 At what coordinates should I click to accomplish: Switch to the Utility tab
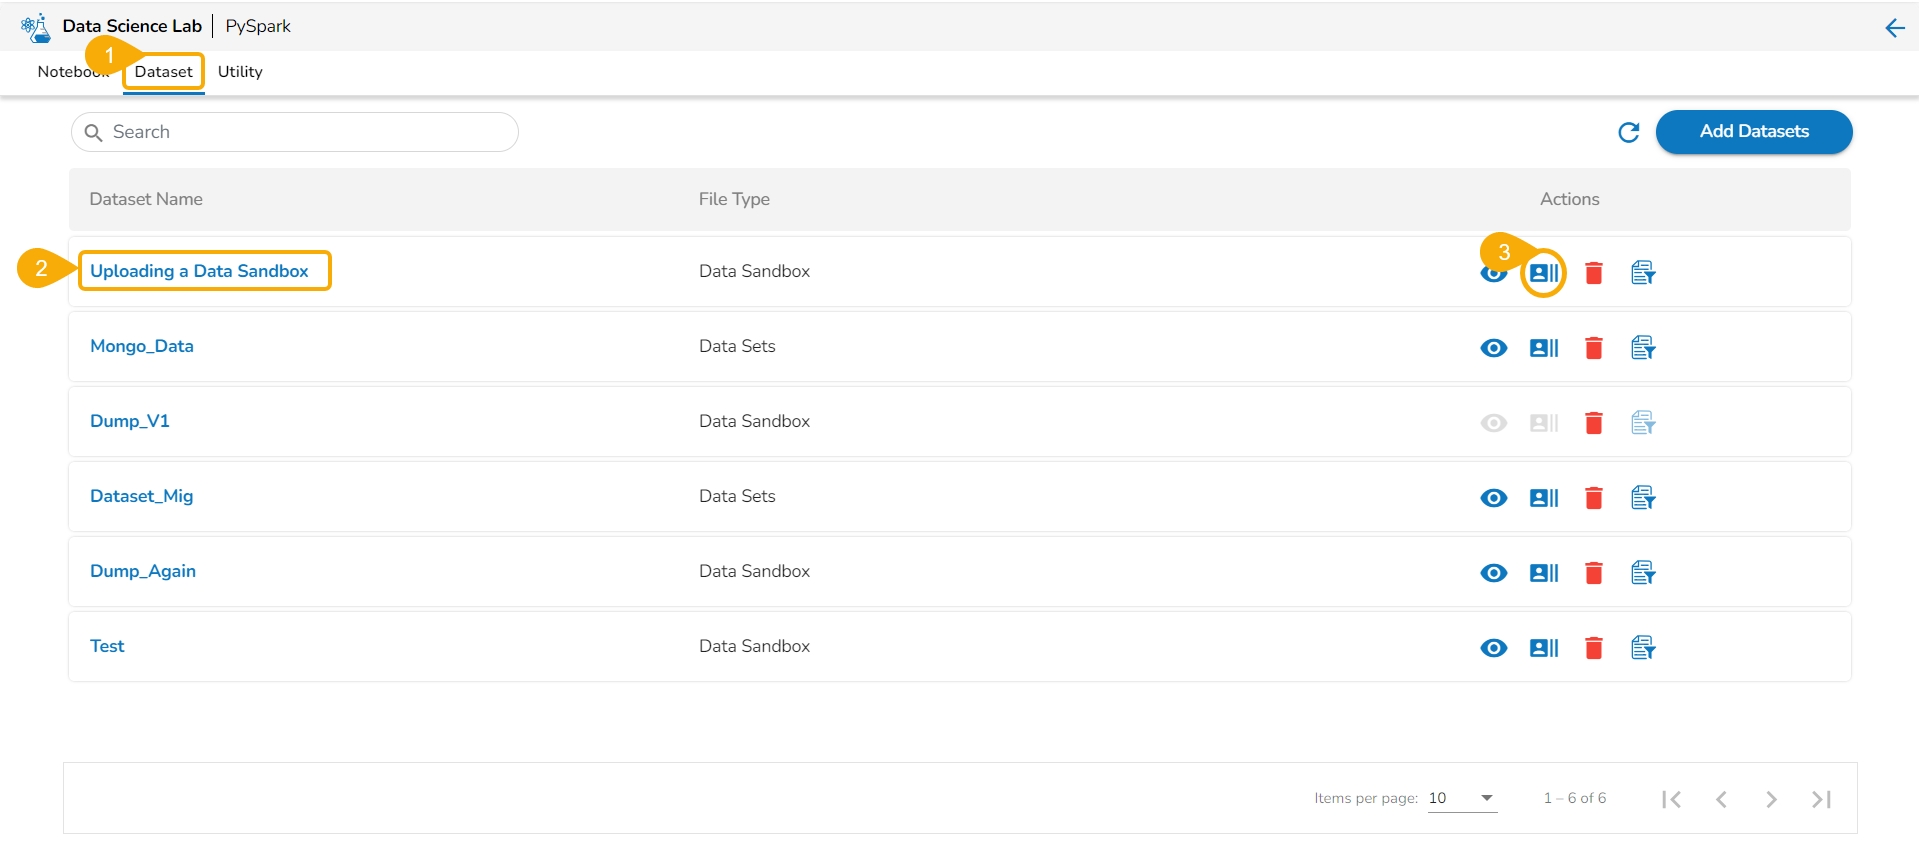coord(240,72)
